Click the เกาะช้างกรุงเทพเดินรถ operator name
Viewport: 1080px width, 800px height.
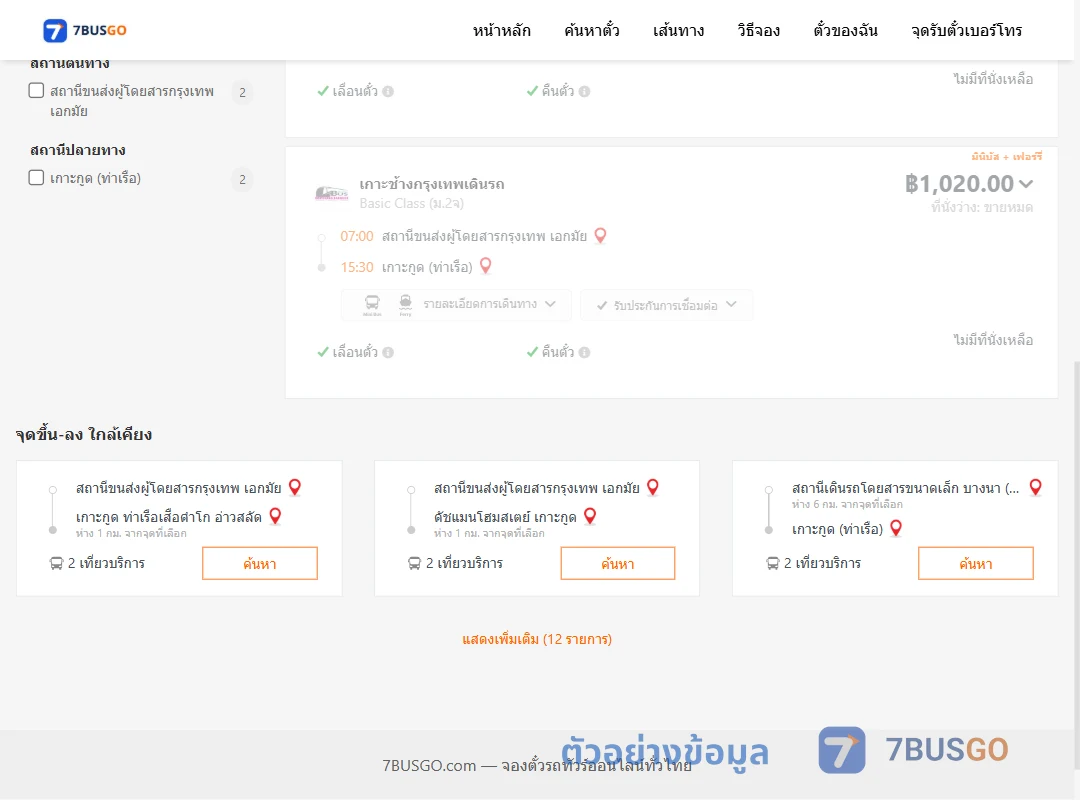pyautogui.click(x=432, y=184)
